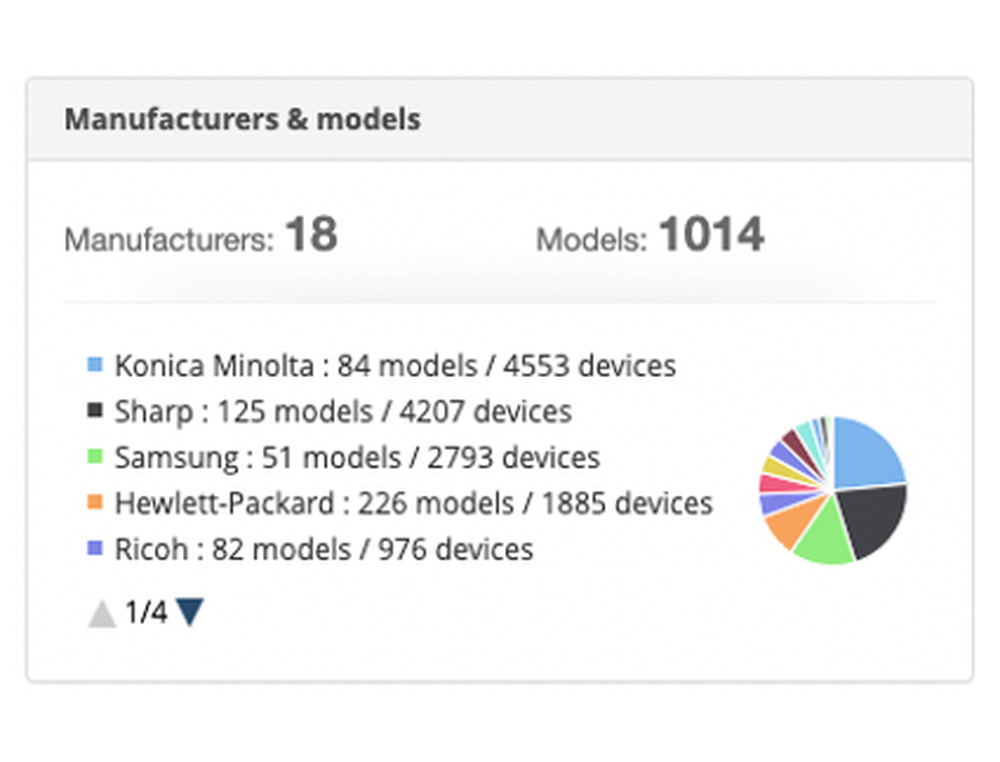Click the Ricoh purple legend square
The width and height of the screenshot is (1000, 762).
point(95,548)
